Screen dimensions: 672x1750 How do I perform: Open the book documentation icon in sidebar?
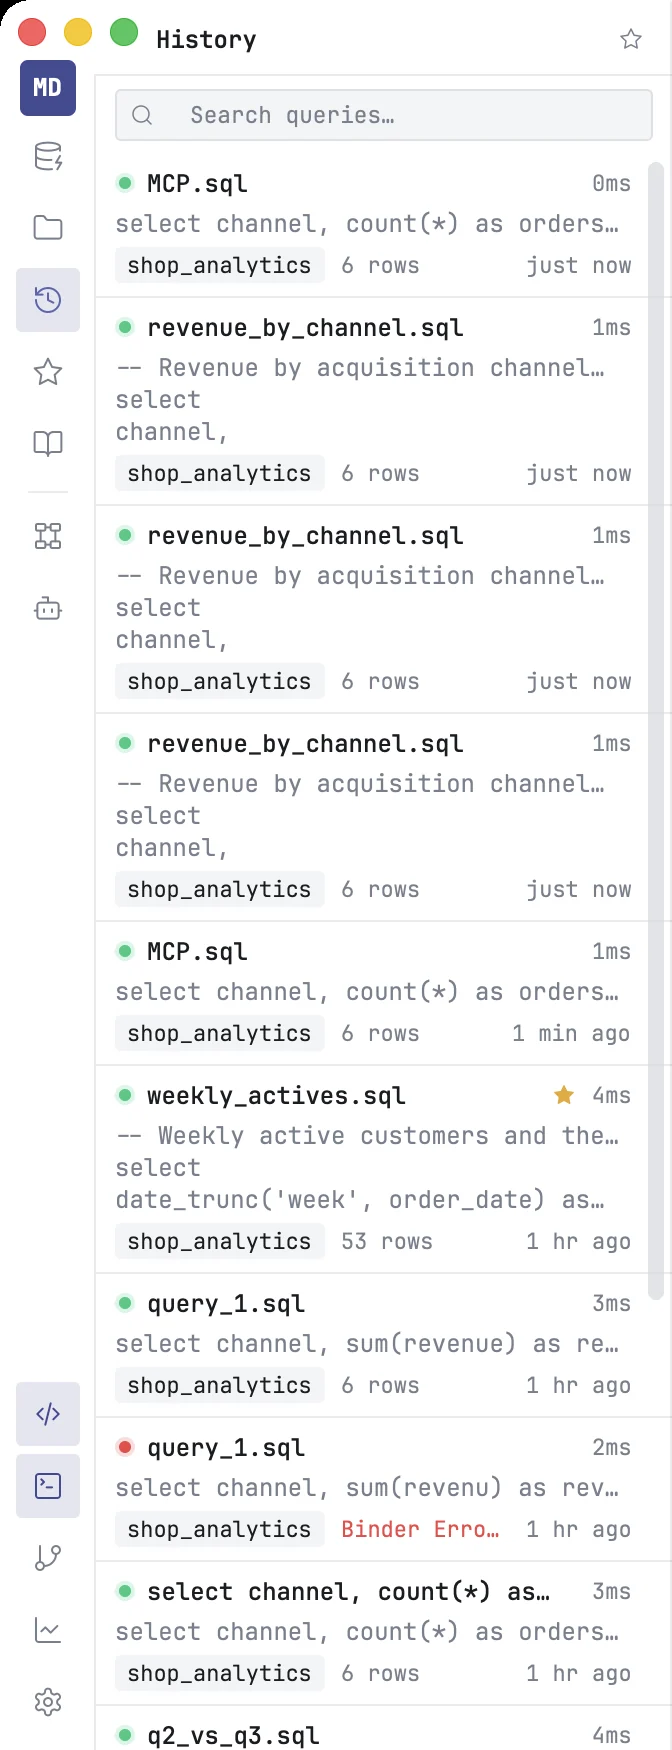tap(48, 443)
